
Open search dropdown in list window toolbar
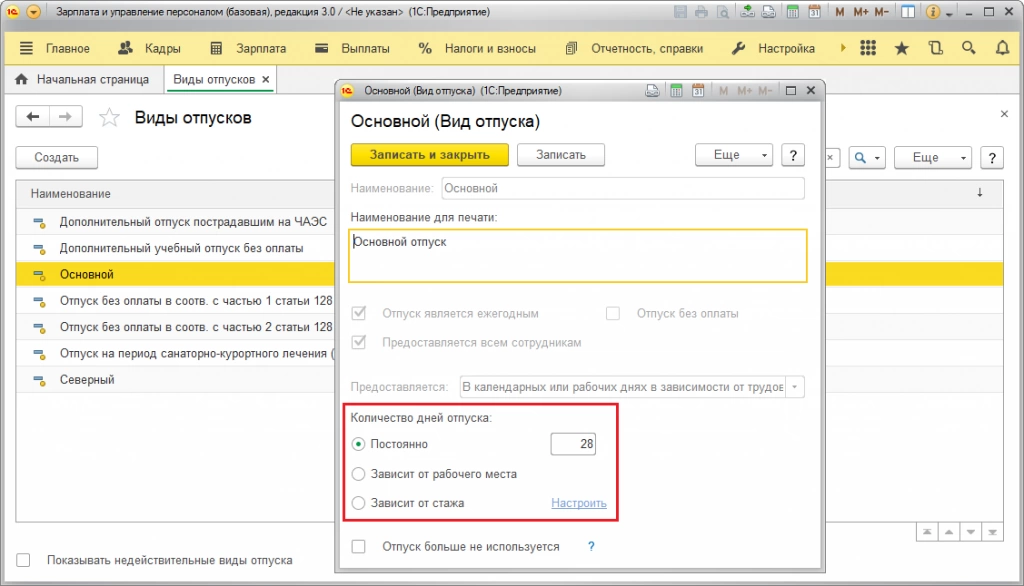[x=867, y=157]
